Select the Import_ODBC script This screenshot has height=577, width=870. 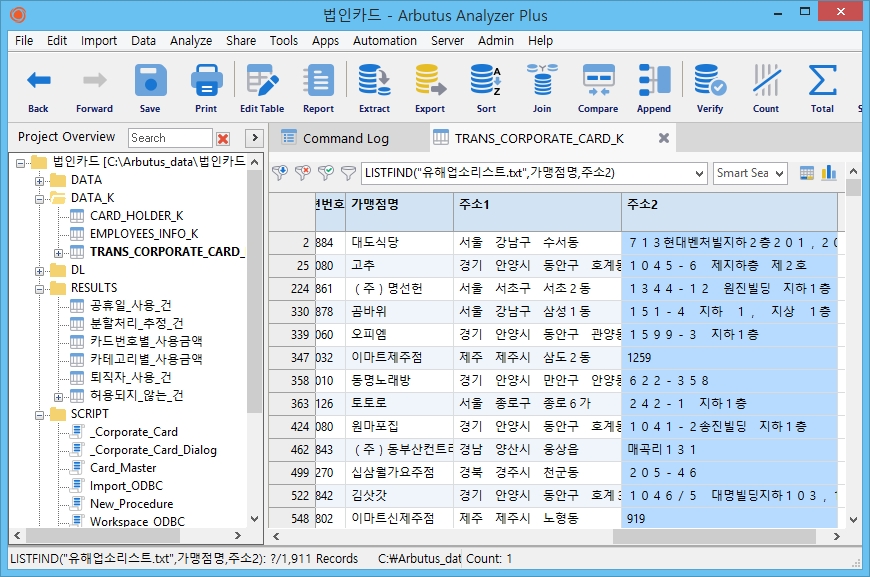click(127, 485)
